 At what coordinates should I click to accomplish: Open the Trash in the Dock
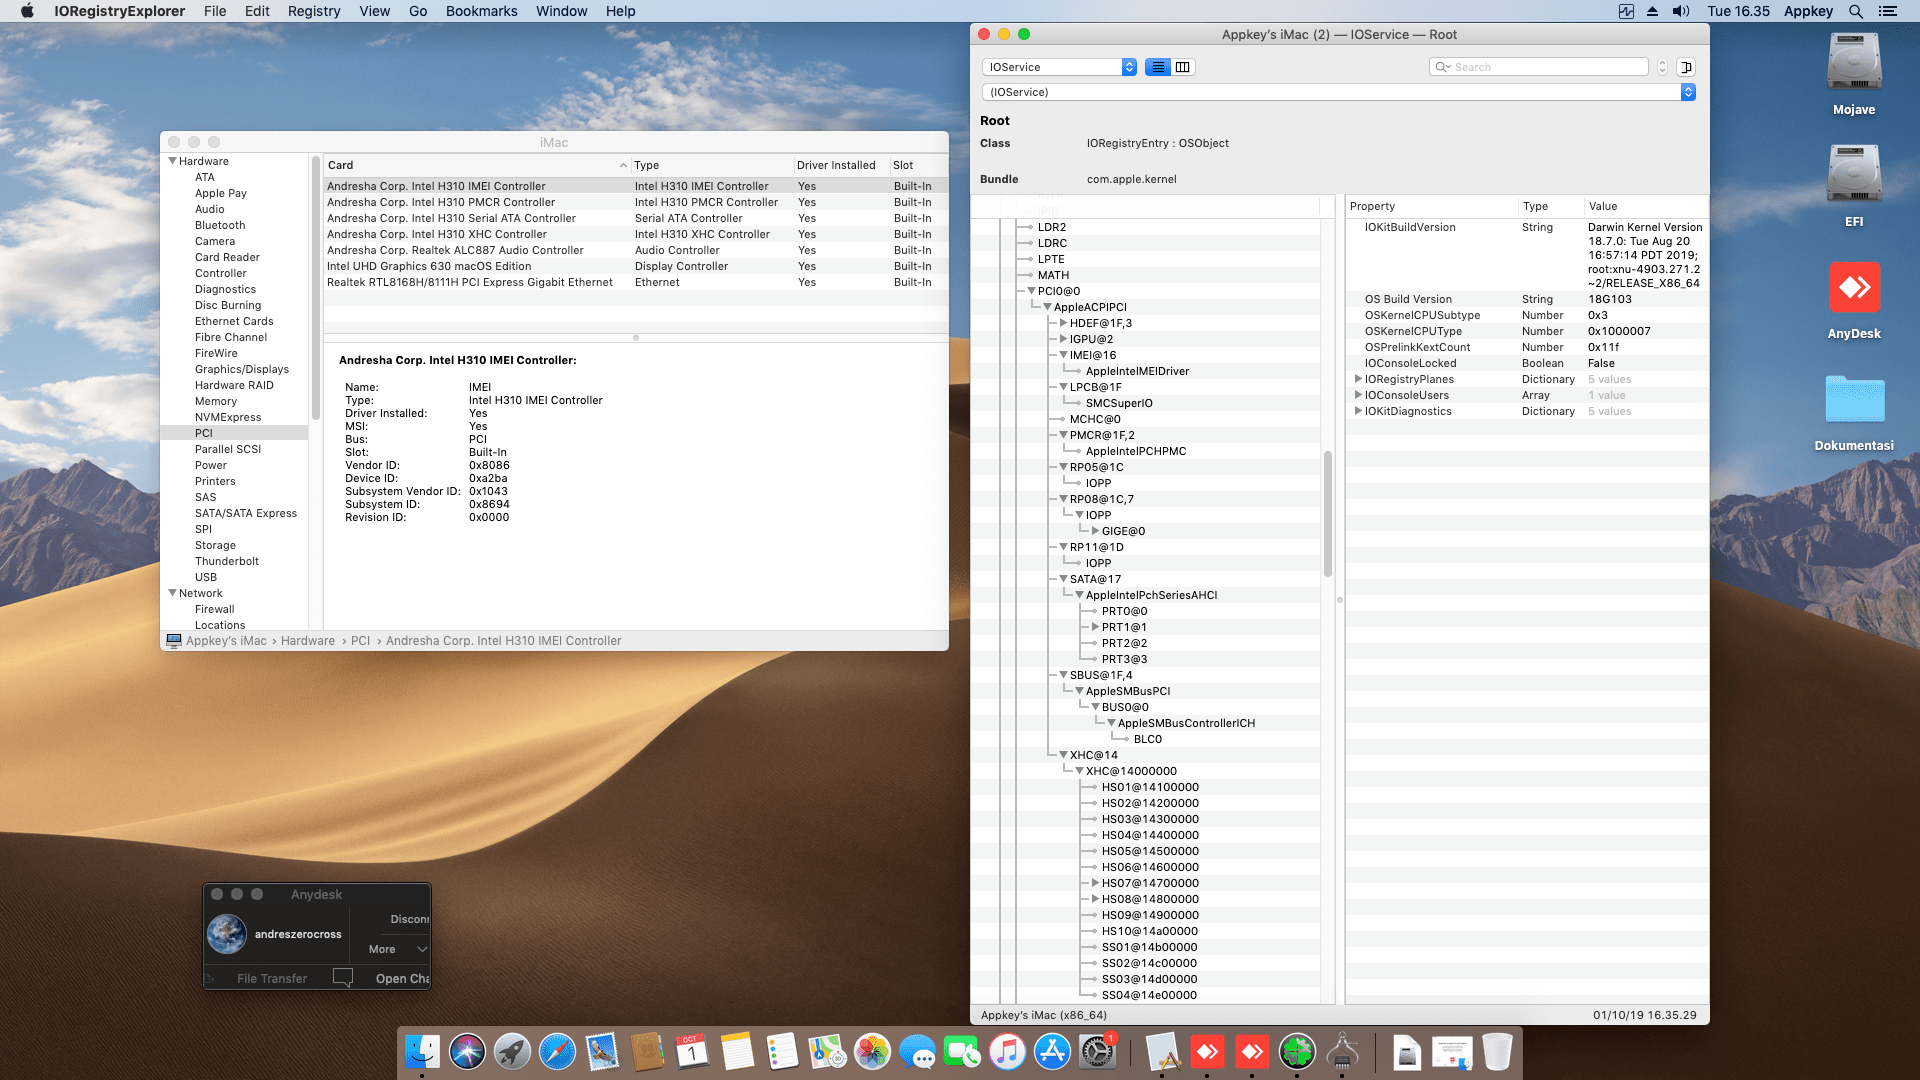coord(1497,1052)
